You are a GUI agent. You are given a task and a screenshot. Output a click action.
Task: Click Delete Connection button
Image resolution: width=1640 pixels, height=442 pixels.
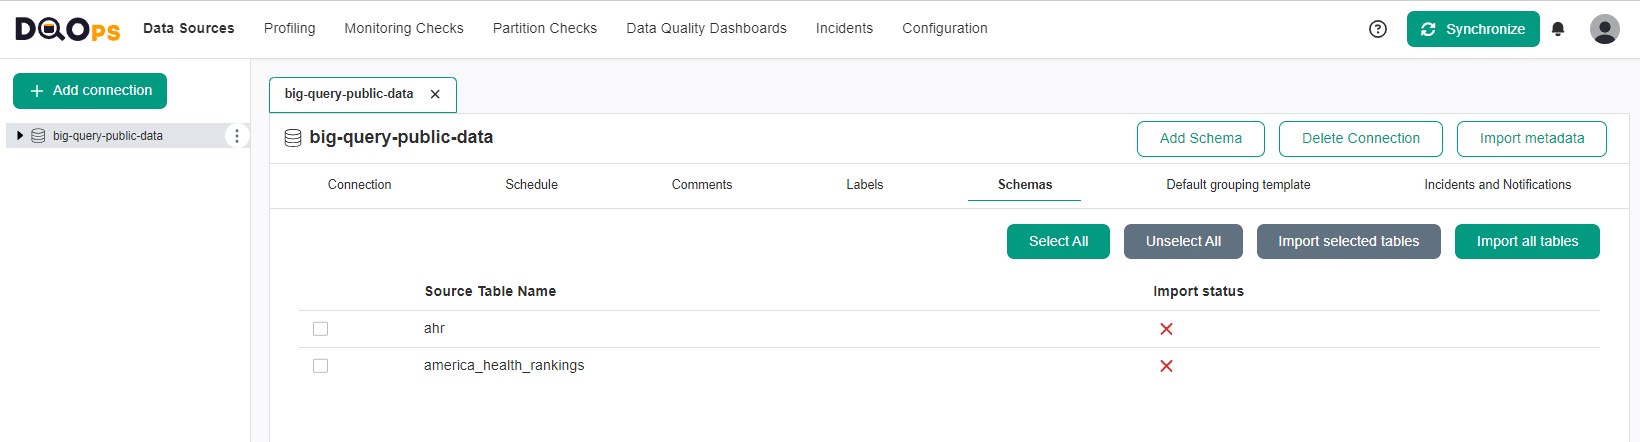tap(1361, 139)
